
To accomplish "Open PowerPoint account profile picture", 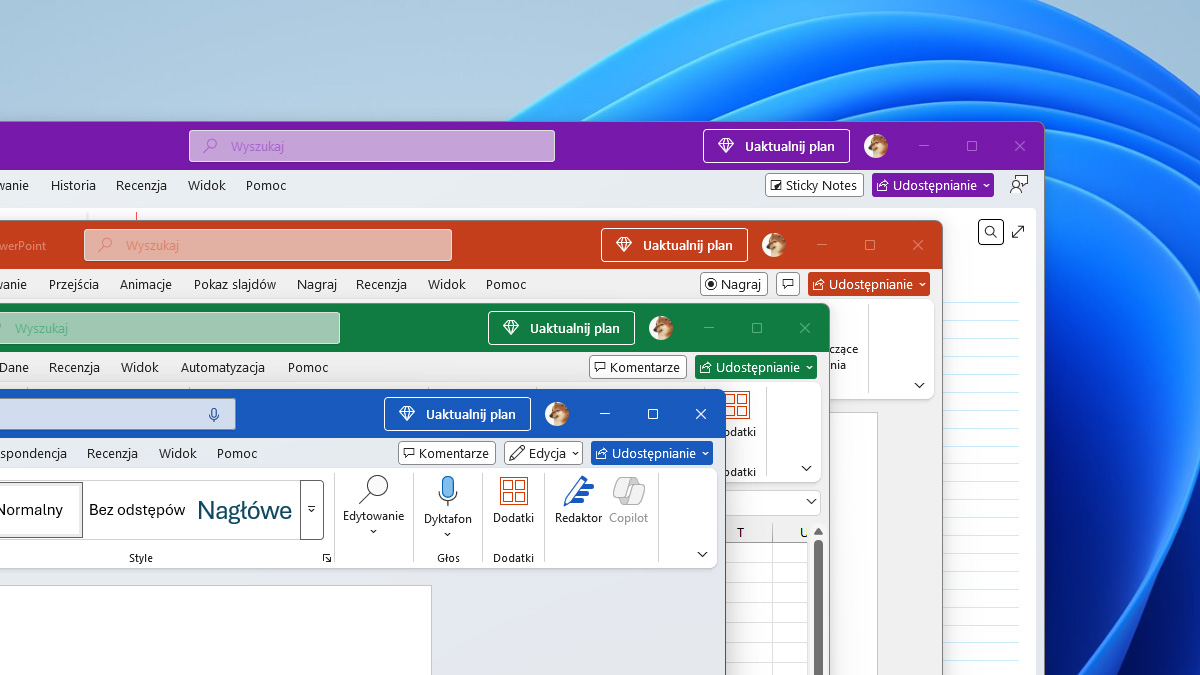I will pos(774,245).
